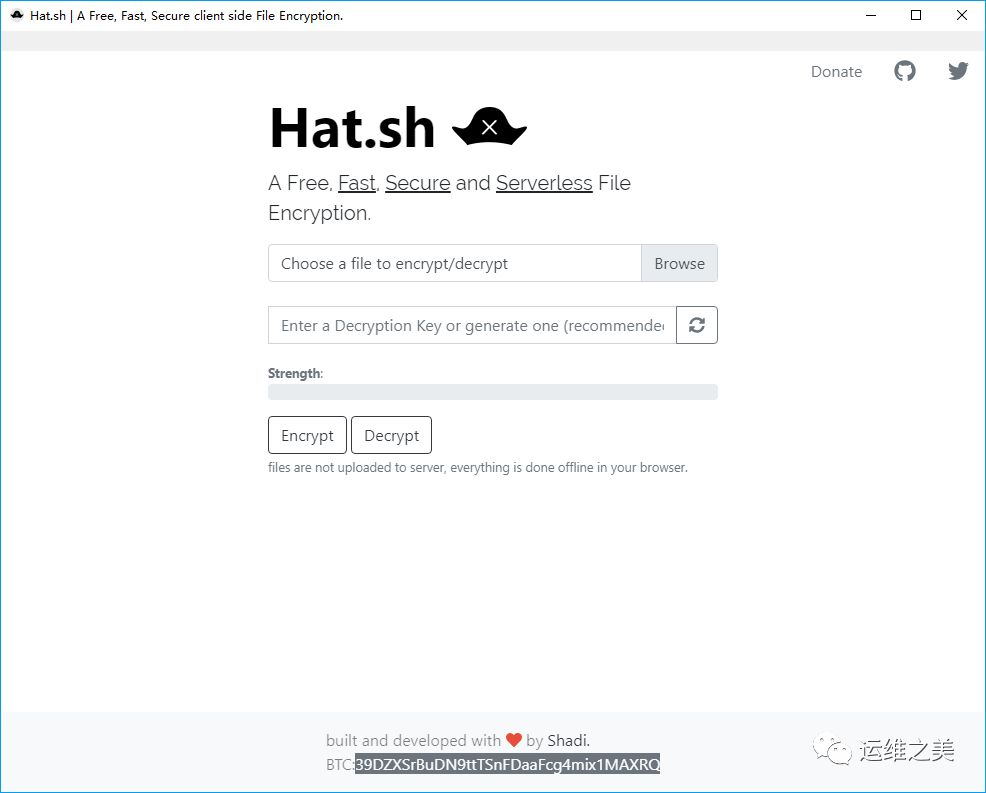Screen dimensions: 986x793
Task: Click the Strength progress bar
Action: tap(493, 392)
